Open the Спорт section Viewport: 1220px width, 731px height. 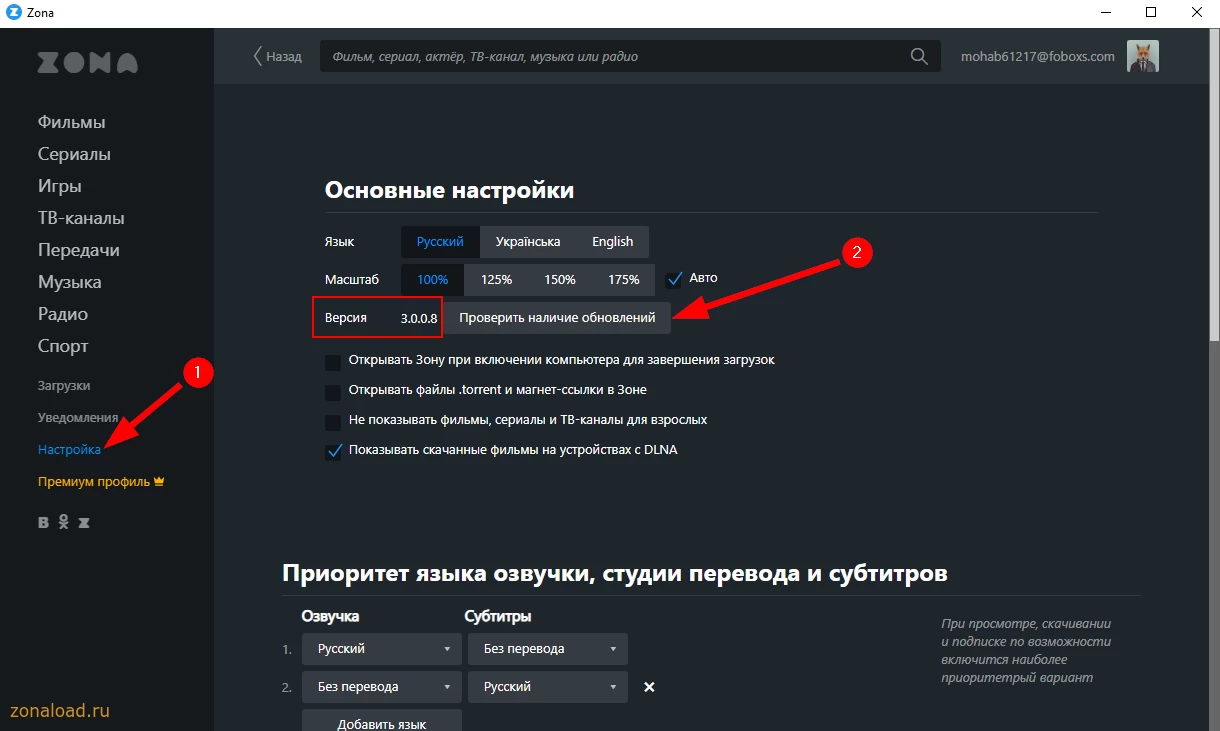click(x=63, y=346)
